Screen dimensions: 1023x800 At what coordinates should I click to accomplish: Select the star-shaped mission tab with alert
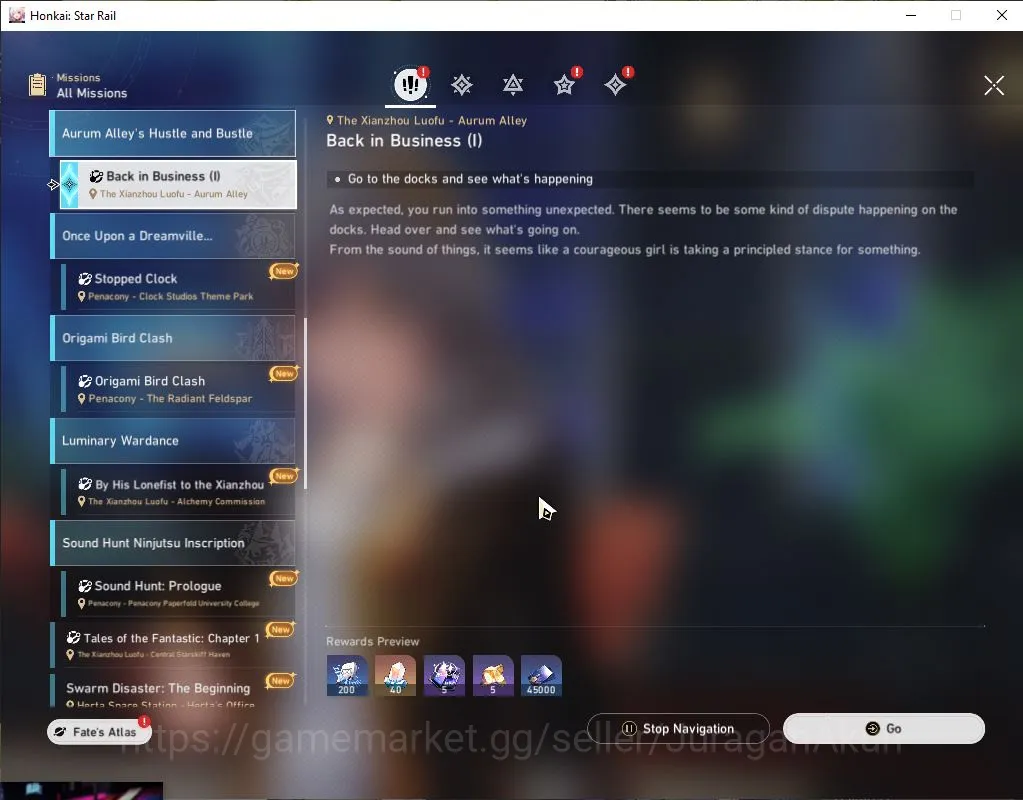pos(564,85)
